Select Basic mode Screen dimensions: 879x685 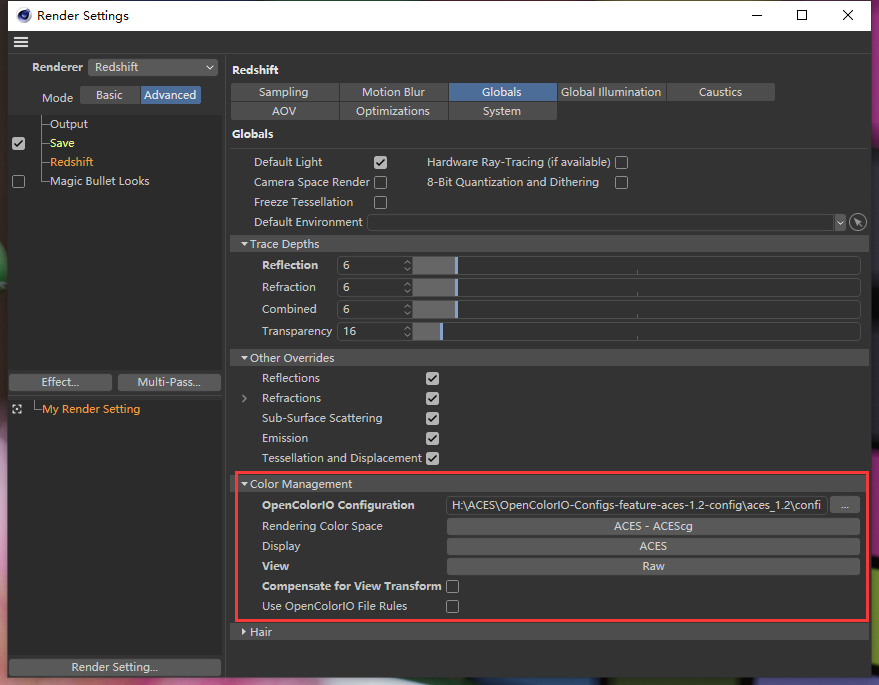tap(109, 95)
